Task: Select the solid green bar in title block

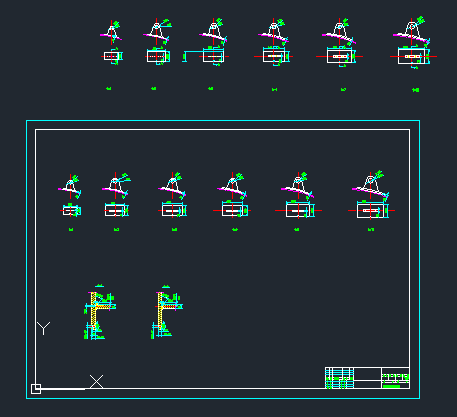Action: [391, 386]
